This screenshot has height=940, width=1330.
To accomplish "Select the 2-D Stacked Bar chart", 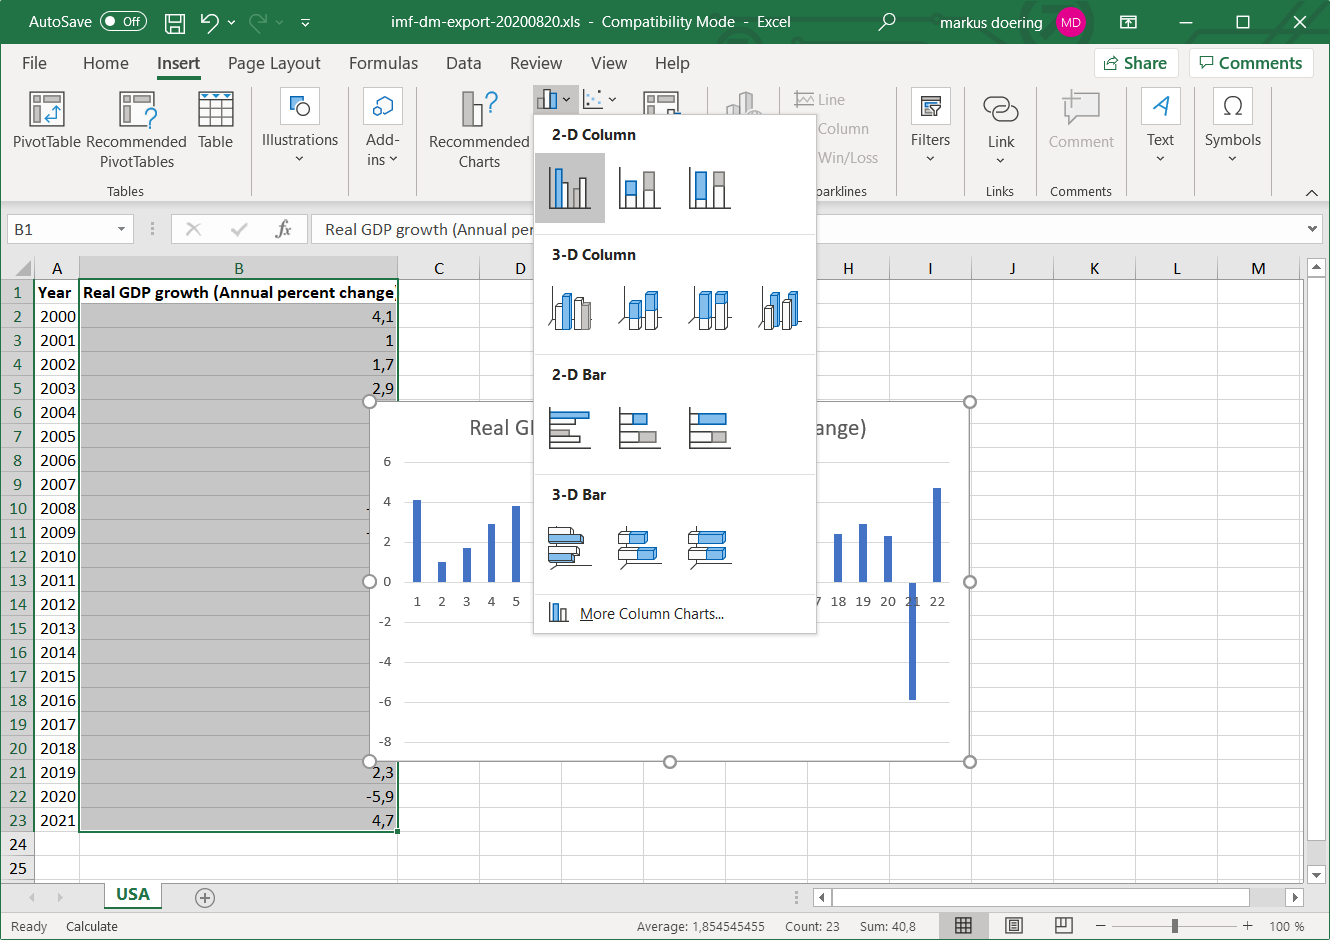I will pyautogui.click(x=639, y=428).
